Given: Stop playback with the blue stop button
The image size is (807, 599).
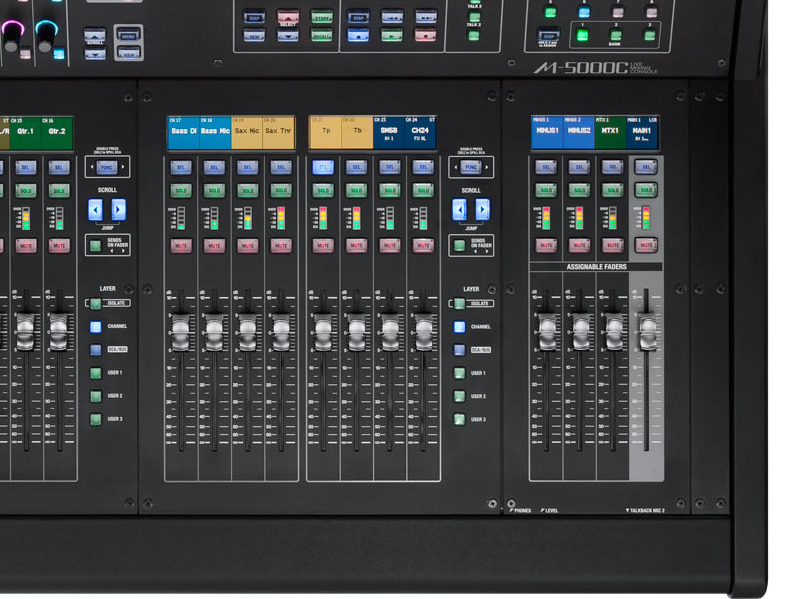Looking at the screenshot, I should click(358, 35).
